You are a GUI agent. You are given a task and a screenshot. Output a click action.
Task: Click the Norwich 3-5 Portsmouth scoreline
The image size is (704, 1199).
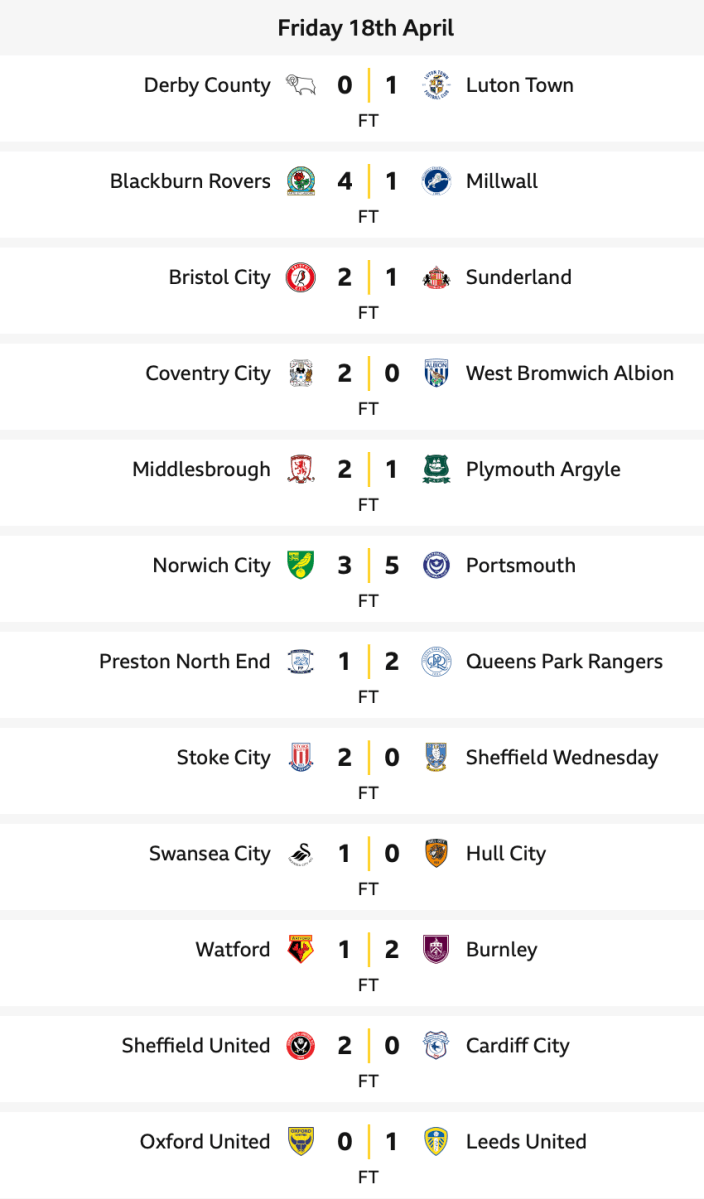coord(368,565)
